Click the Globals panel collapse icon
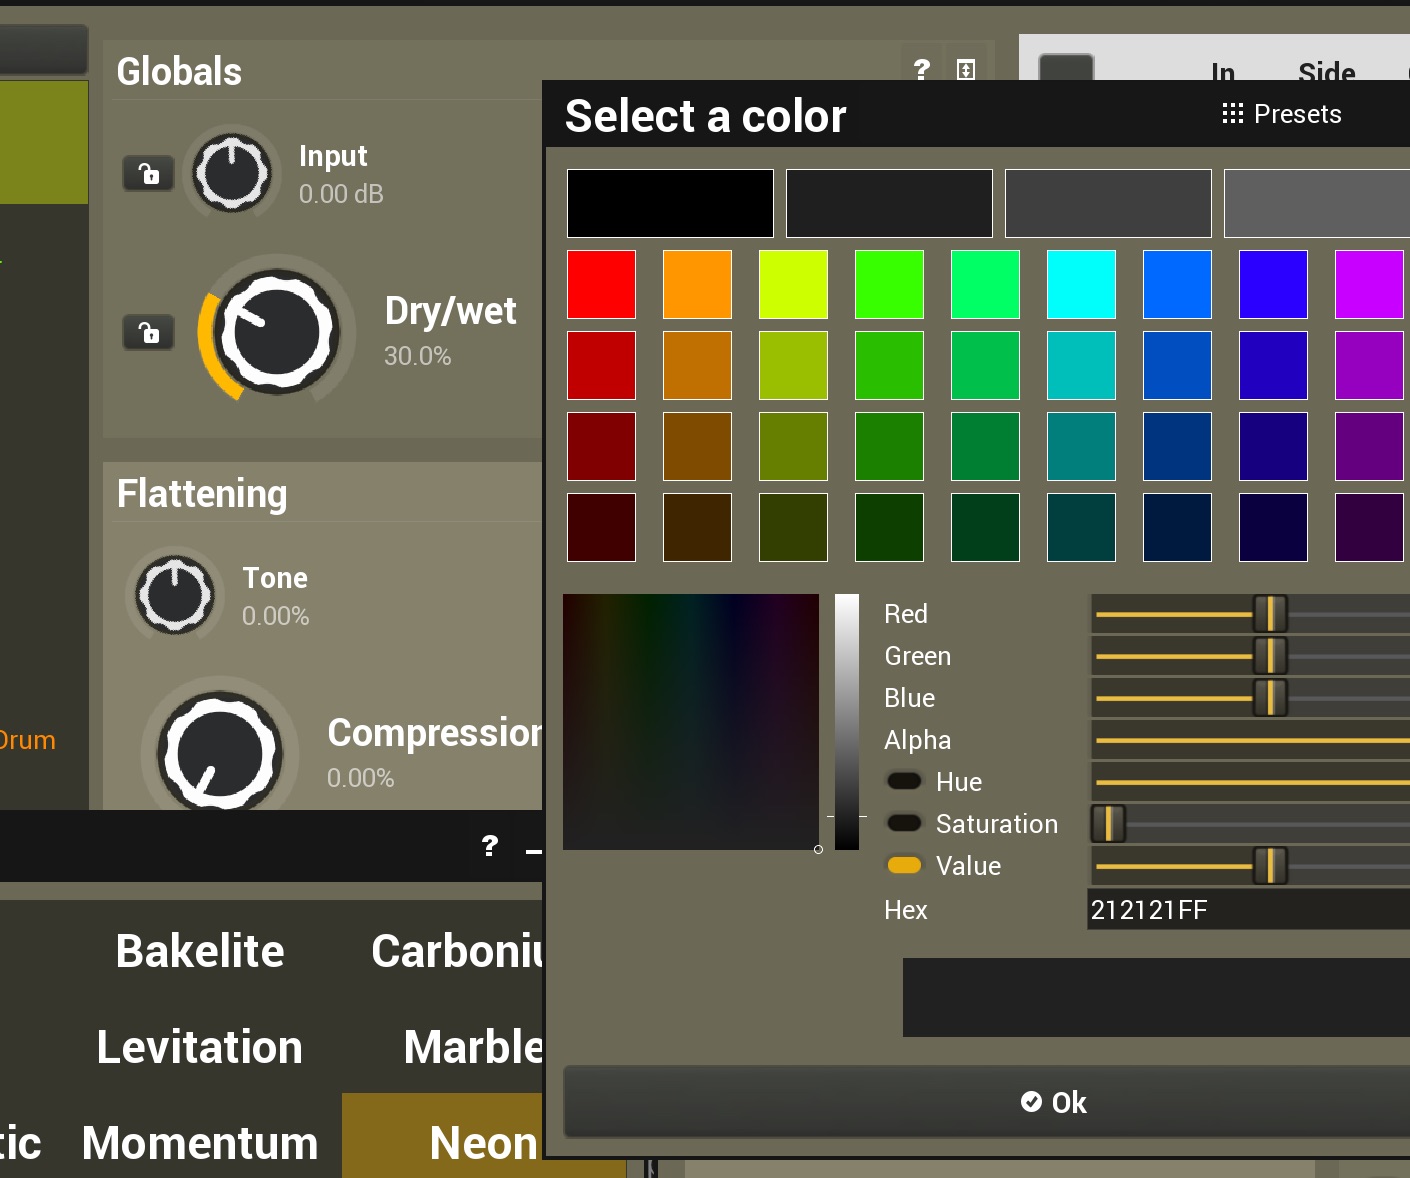 click(966, 69)
